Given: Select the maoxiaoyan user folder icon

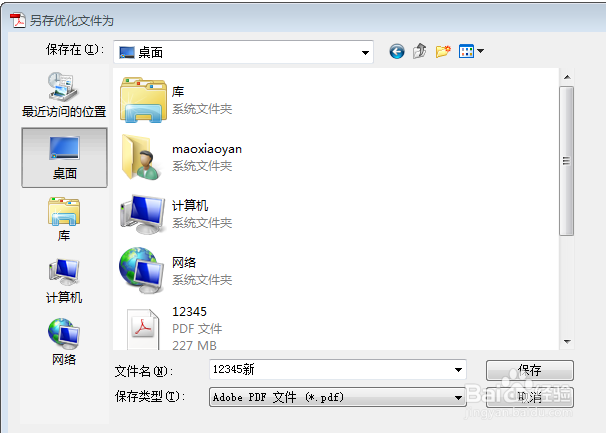Looking at the screenshot, I should (x=140, y=157).
